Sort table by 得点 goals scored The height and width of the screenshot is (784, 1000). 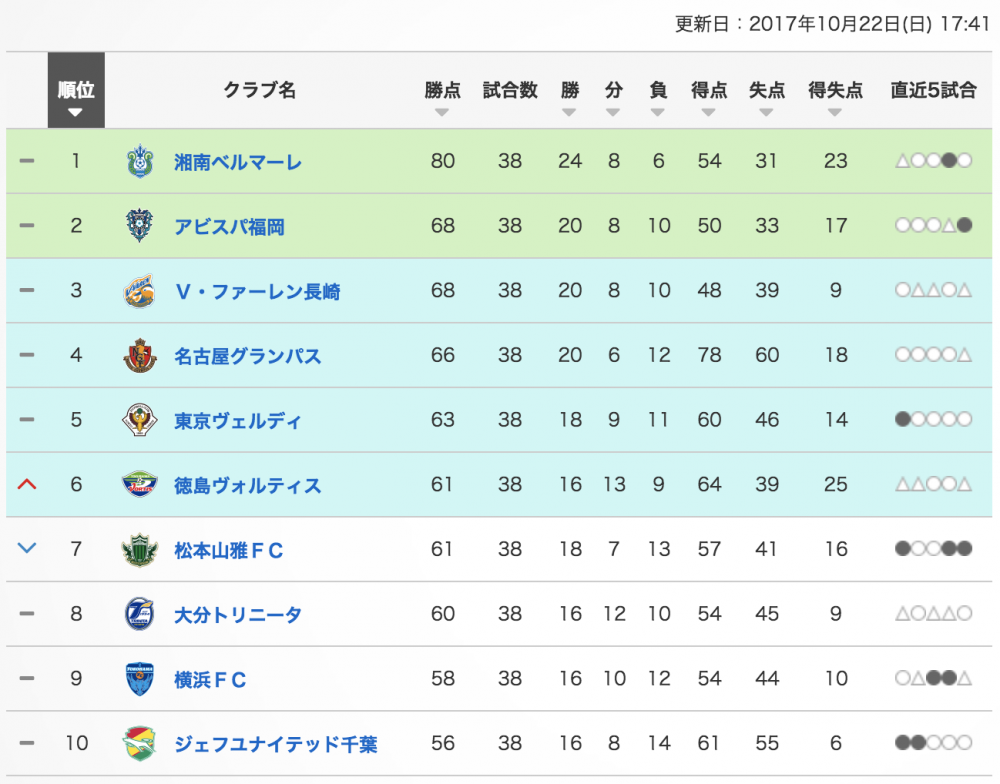tap(709, 96)
